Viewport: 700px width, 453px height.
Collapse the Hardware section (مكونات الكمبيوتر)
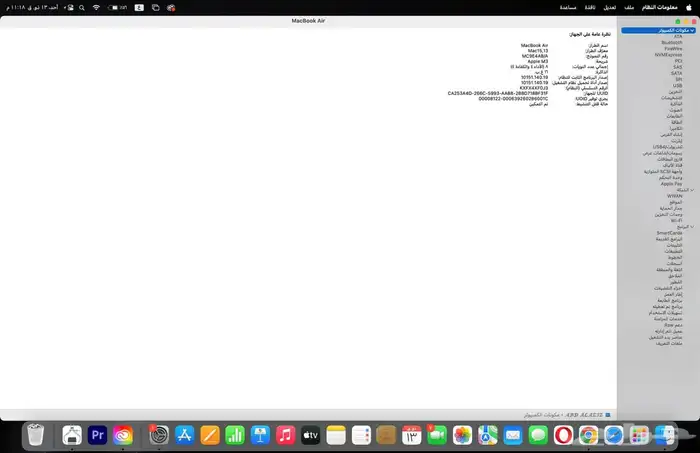point(693,31)
